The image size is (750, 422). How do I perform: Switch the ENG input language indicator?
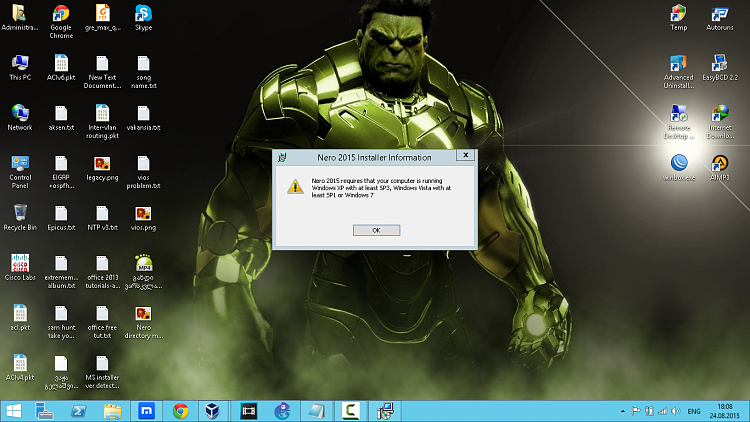click(694, 411)
